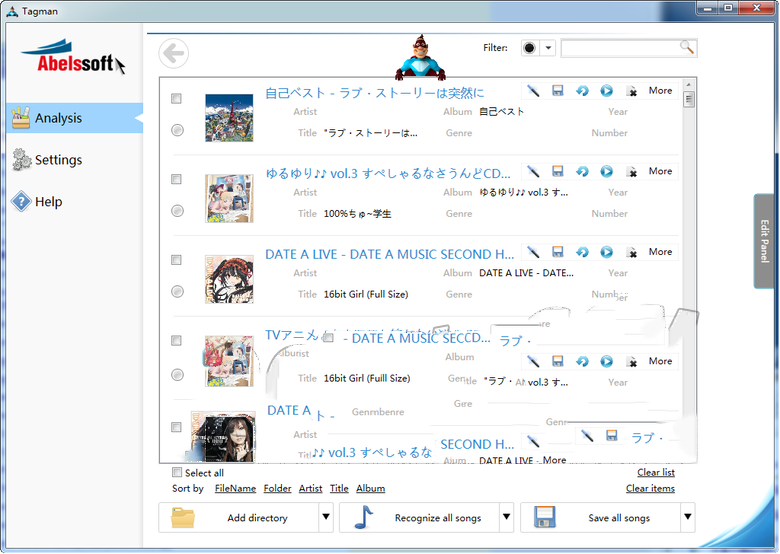780x554 pixels.
Task: Revert changes on DATE A LIVE song
Action: pos(582,252)
